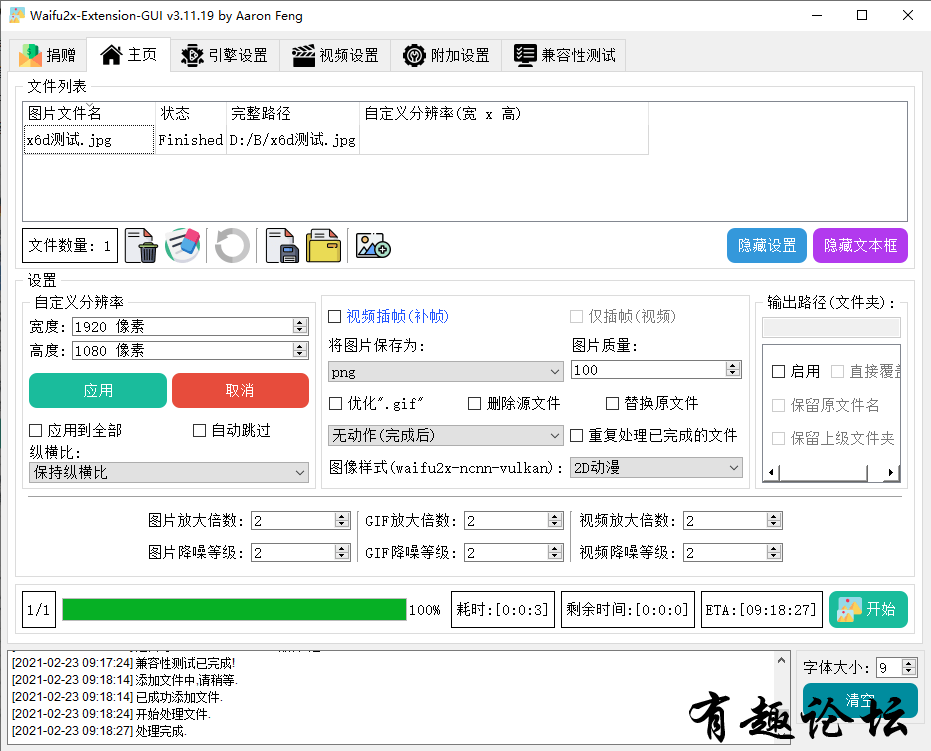
Task: Click the 完整路径 column header
Action: pos(293,113)
